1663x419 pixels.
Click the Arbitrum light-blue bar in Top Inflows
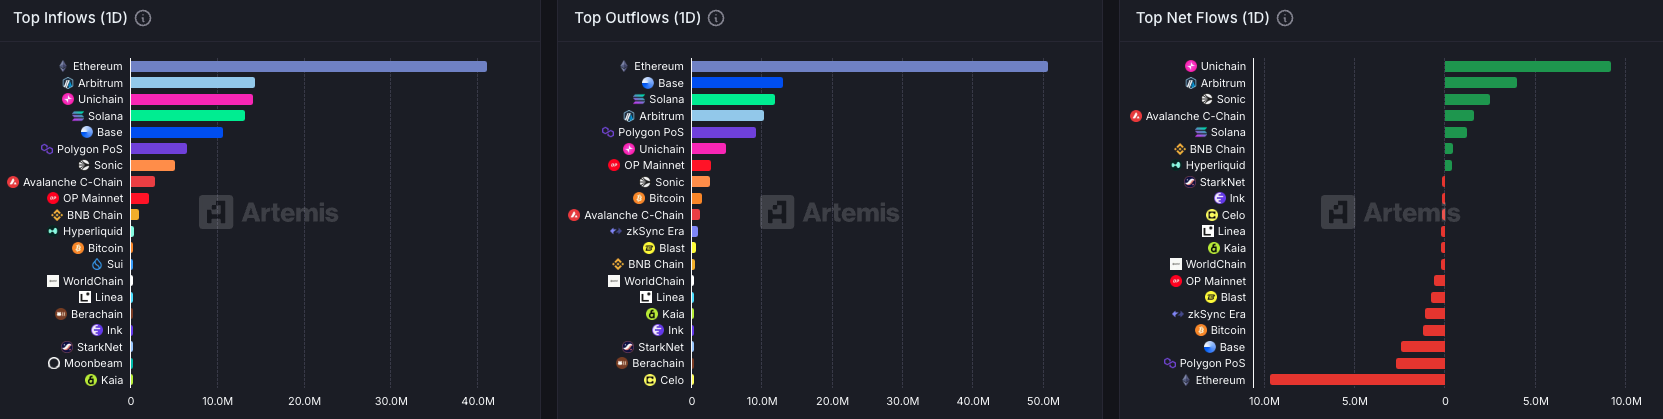pos(193,83)
